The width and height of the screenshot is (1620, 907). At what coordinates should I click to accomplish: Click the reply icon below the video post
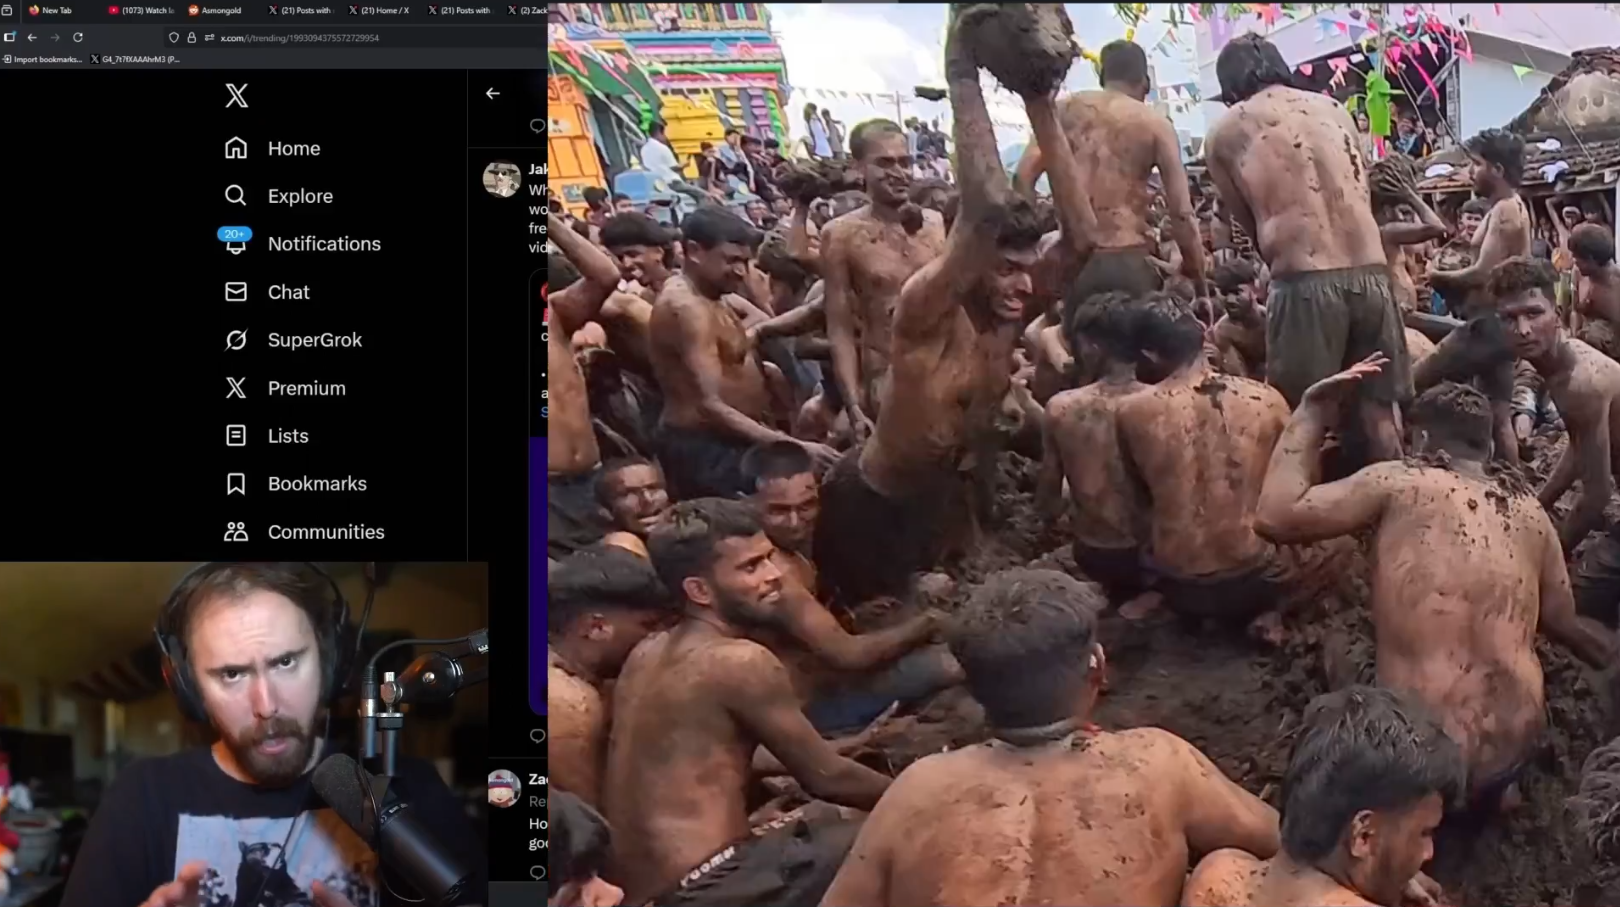tap(538, 736)
